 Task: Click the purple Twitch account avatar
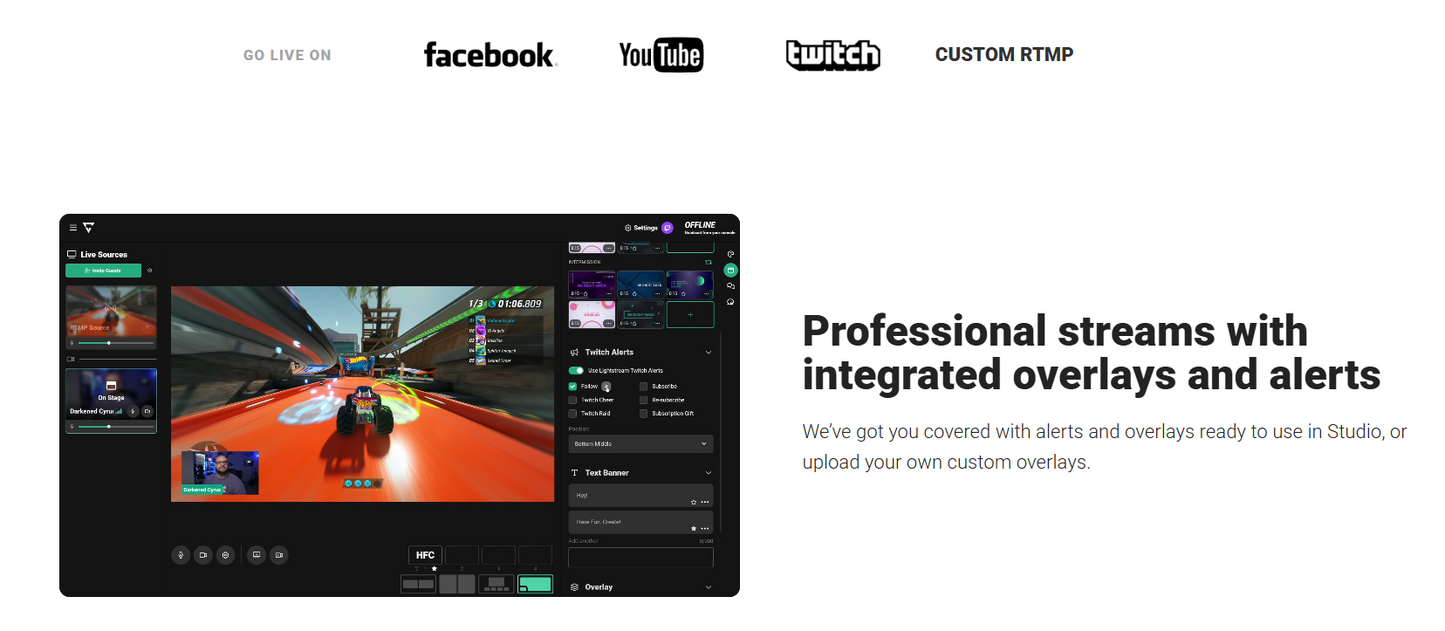(x=668, y=228)
